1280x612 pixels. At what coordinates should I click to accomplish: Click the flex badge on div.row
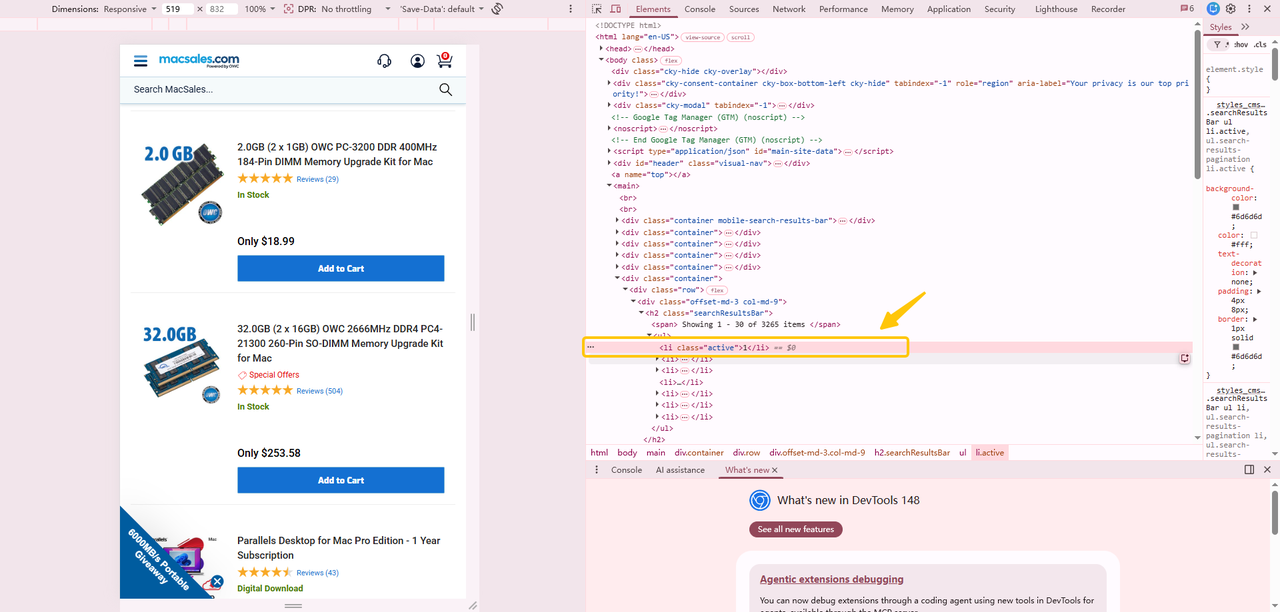(717, 290)
